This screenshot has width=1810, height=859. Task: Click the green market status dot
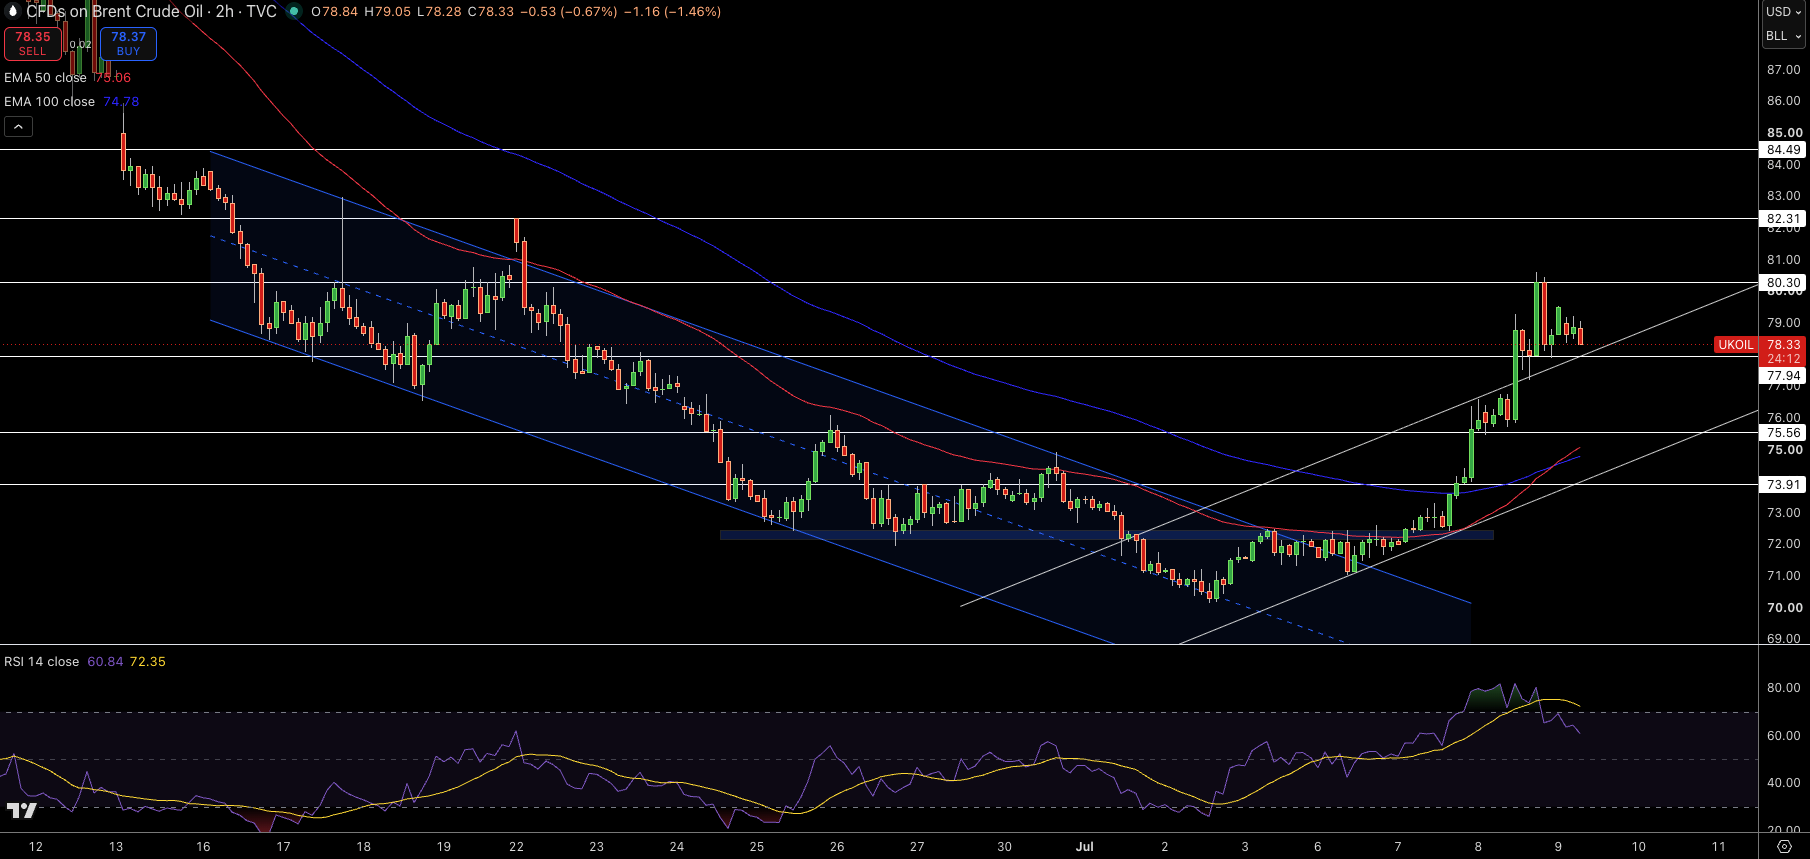[x=293, y=12]
